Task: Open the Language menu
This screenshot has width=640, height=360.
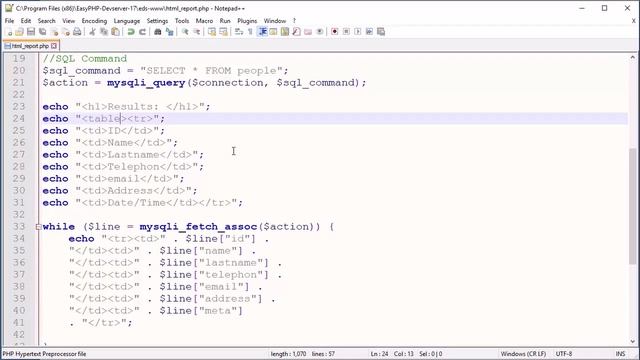Action: pyautogui.click(x=127, y=21)
